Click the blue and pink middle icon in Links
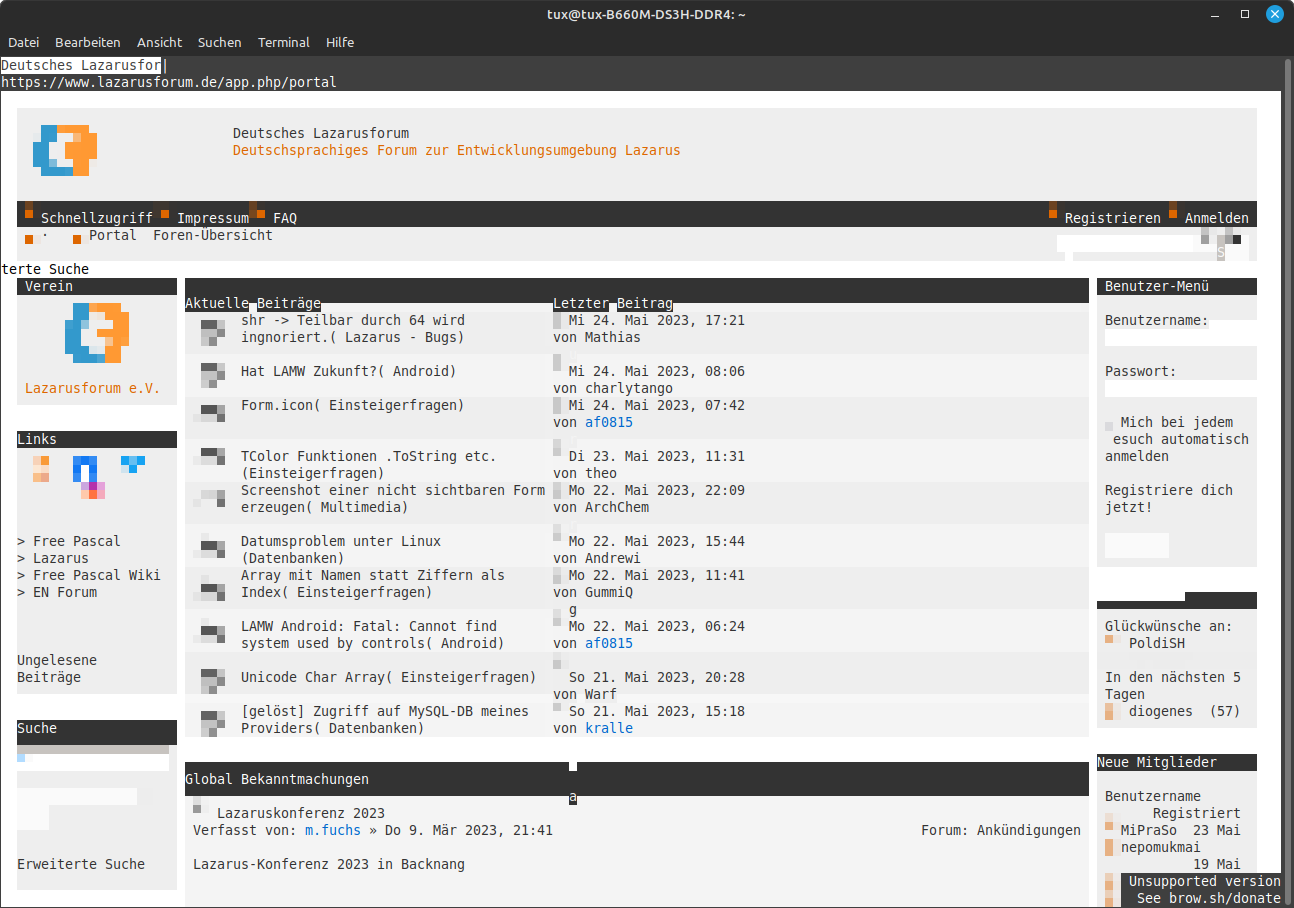1294x908 pixels. point(89,478)
